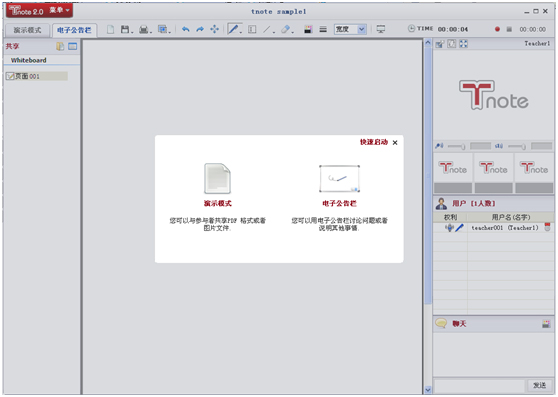Switch to the 演示模式 tab
This screenshot has height=397, width=558.
[27, 30]
